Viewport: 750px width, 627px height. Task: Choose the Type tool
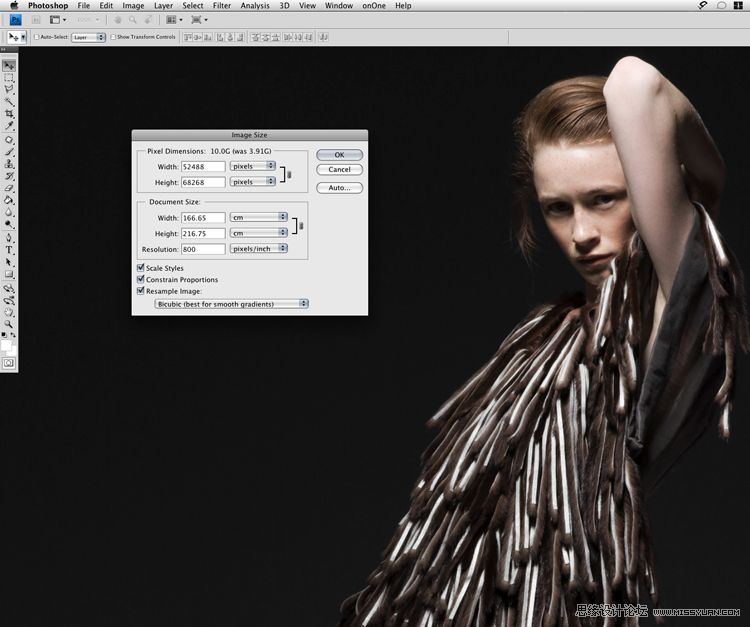pos(9,250)
